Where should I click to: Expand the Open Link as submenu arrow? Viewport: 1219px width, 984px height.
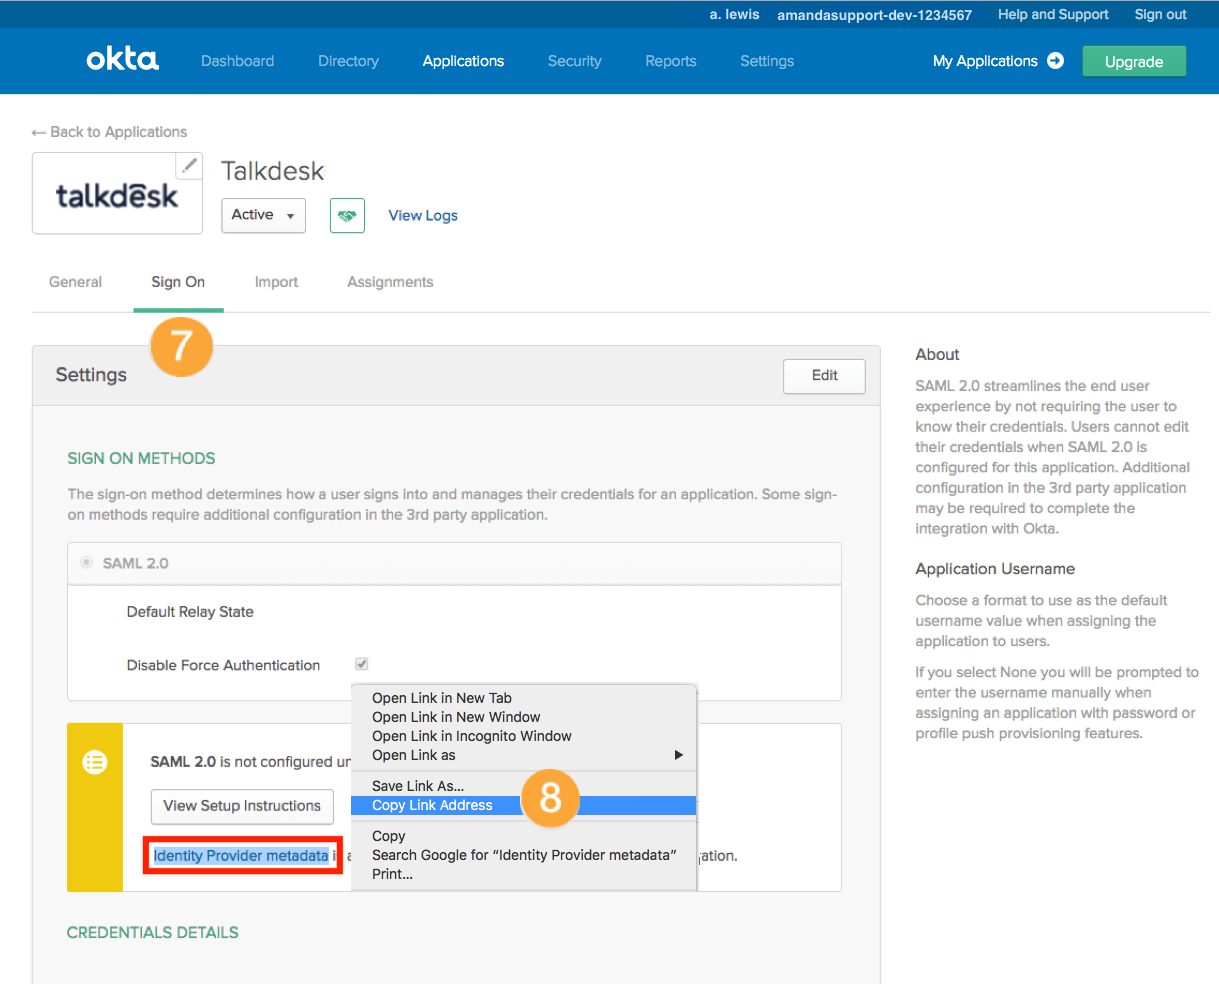point(679,755)
